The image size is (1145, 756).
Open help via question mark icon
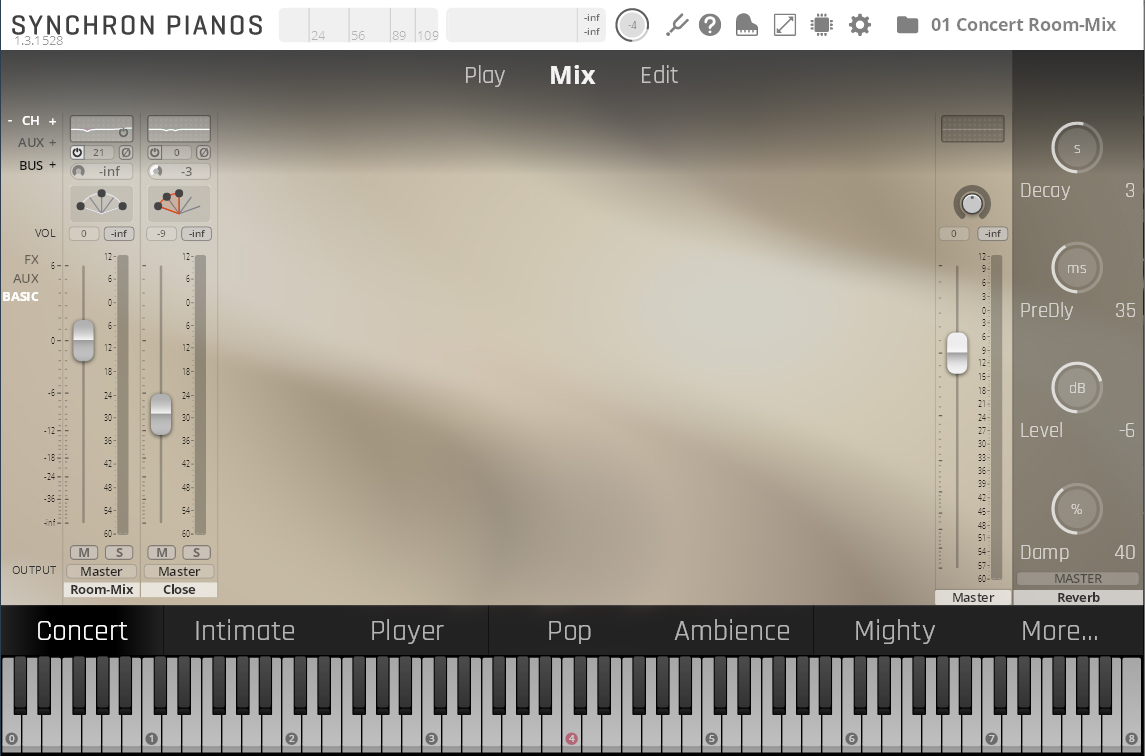pyautogui.click(x=710, y=24)
